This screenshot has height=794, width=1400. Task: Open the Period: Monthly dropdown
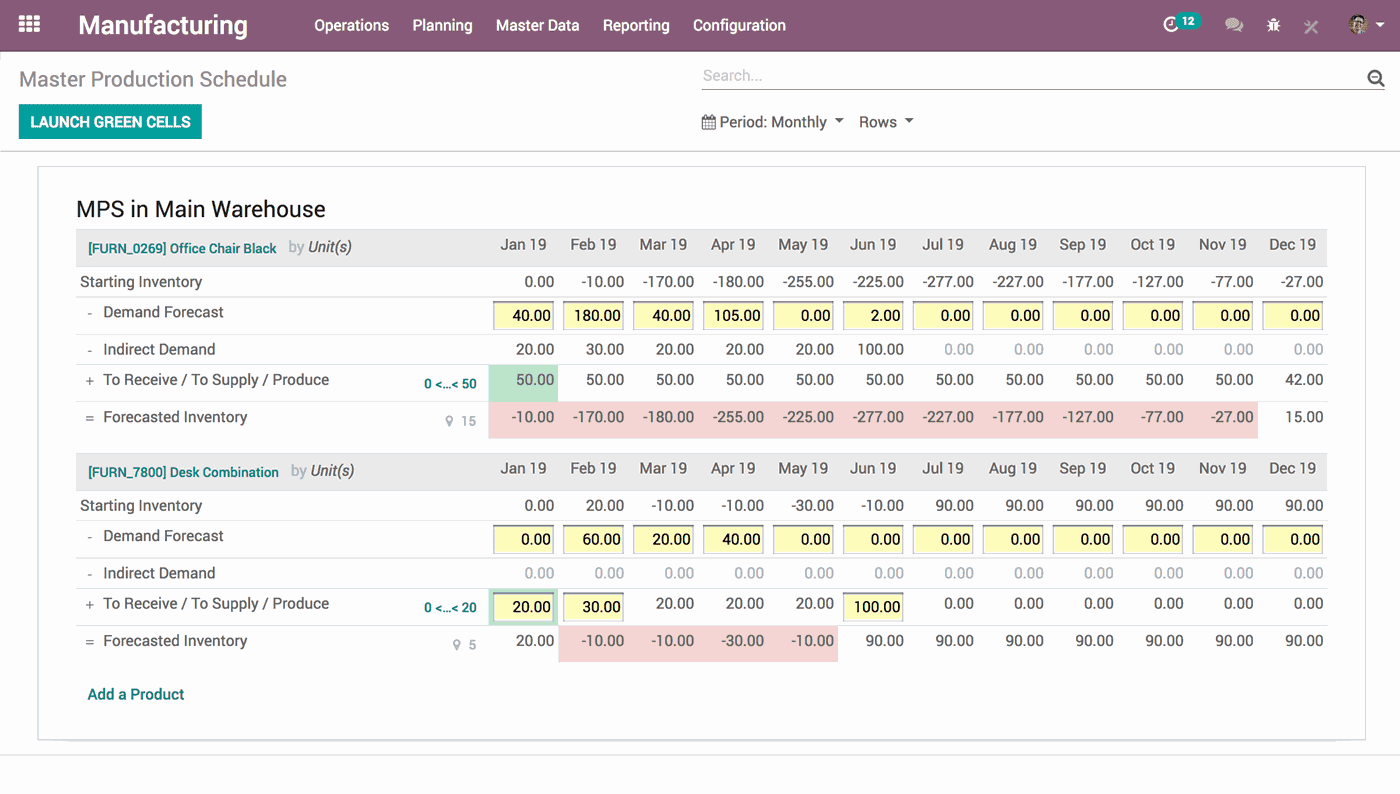(775, 121)
